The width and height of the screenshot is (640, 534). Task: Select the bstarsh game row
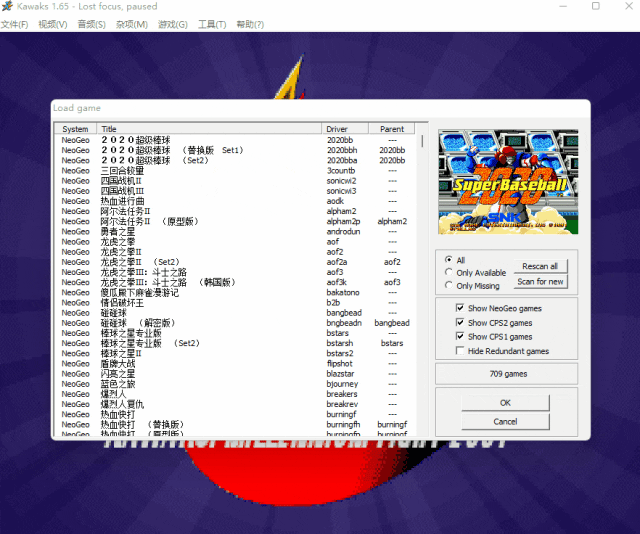[x=235, y=343]
